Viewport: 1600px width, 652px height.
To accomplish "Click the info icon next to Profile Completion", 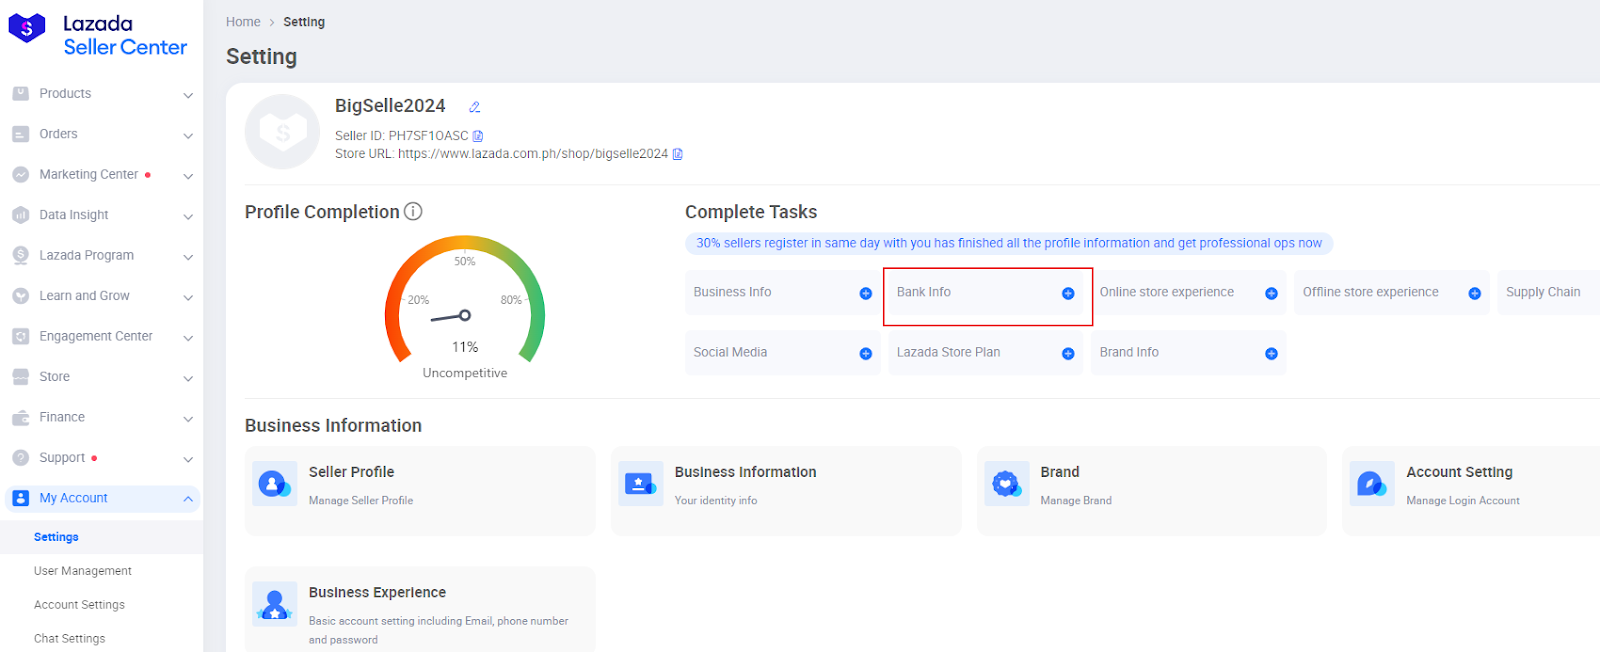I will (x=413, y=212).
